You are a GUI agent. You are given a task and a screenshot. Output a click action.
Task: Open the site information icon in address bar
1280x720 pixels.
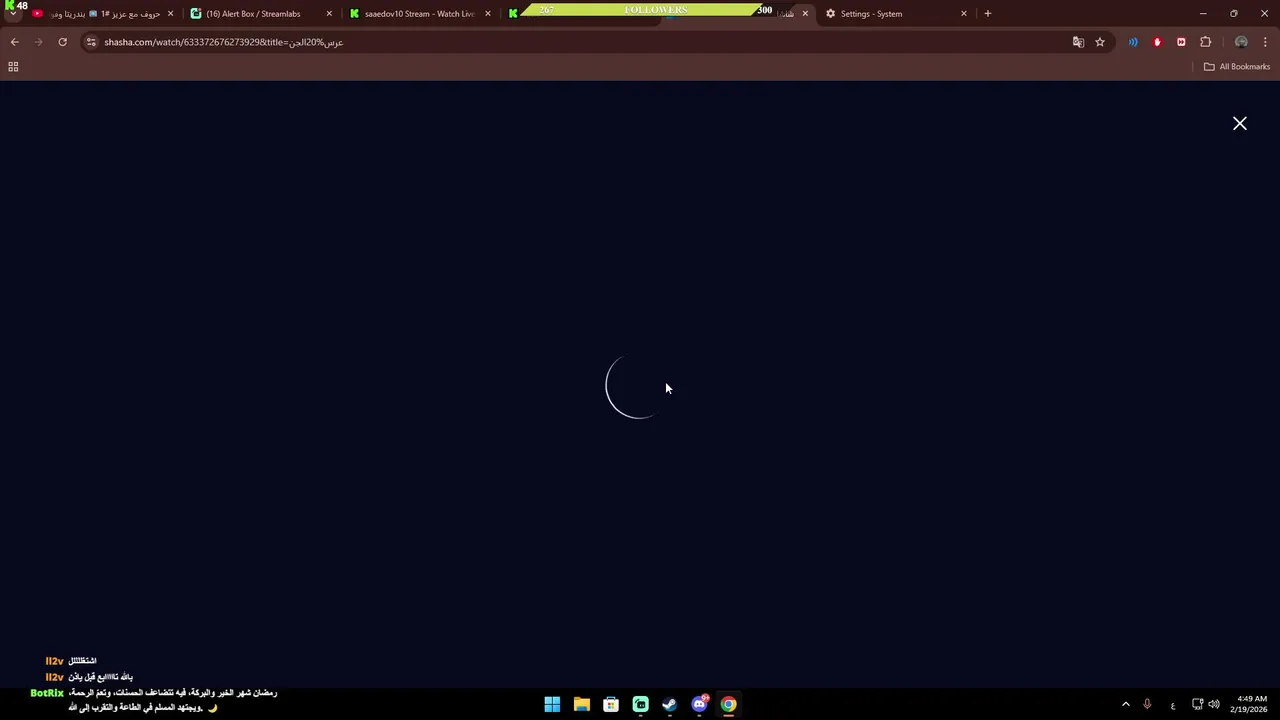pos(91,42)
